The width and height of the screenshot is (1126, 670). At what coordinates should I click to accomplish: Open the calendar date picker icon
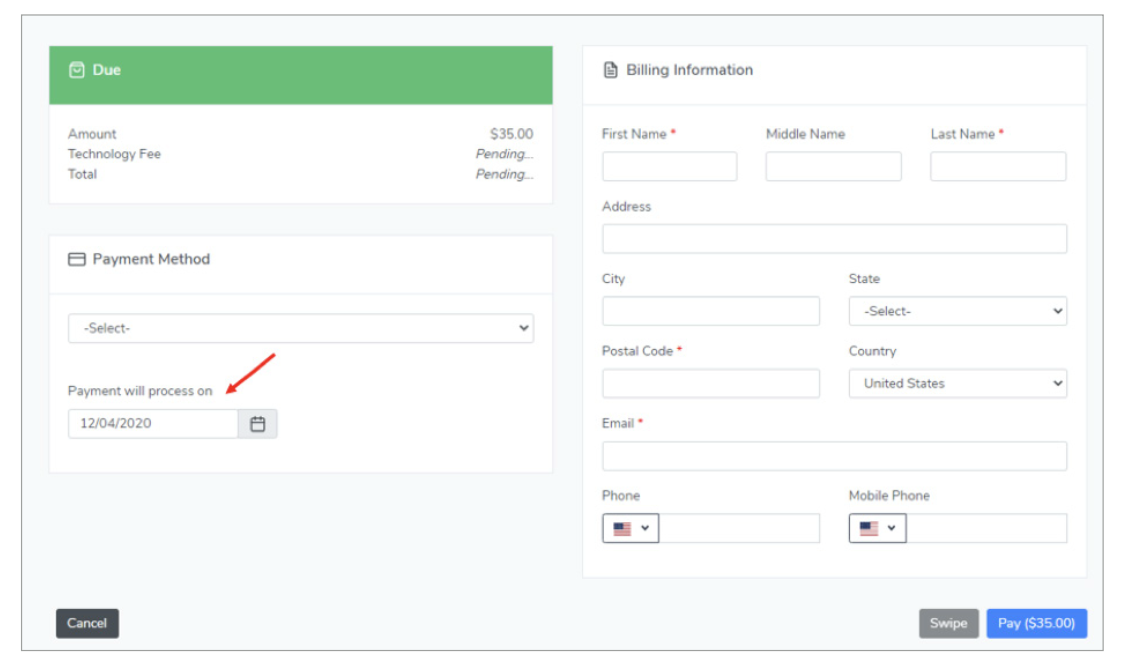point(257,424)
